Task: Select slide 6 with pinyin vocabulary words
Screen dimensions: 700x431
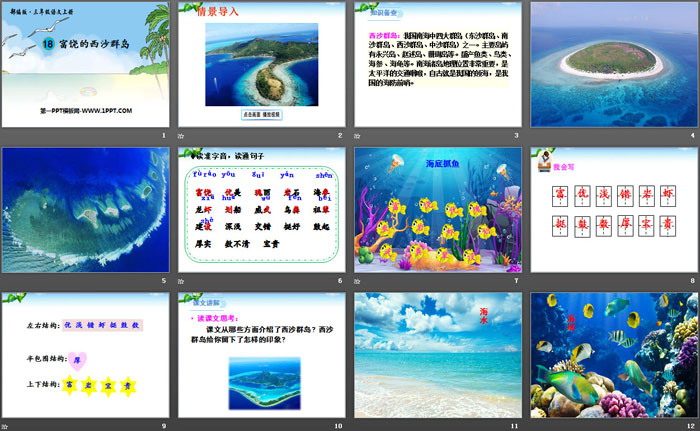Action: coord(262,210)
